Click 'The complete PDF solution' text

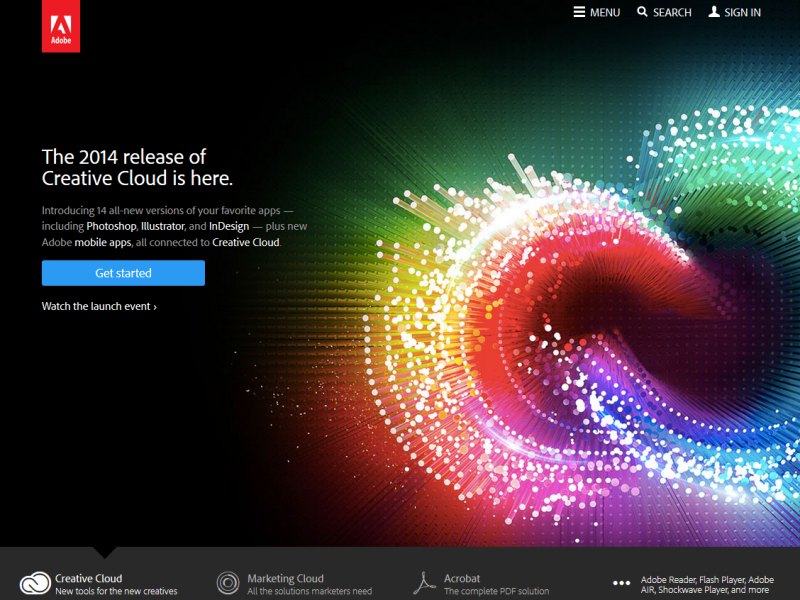[496, 591]
